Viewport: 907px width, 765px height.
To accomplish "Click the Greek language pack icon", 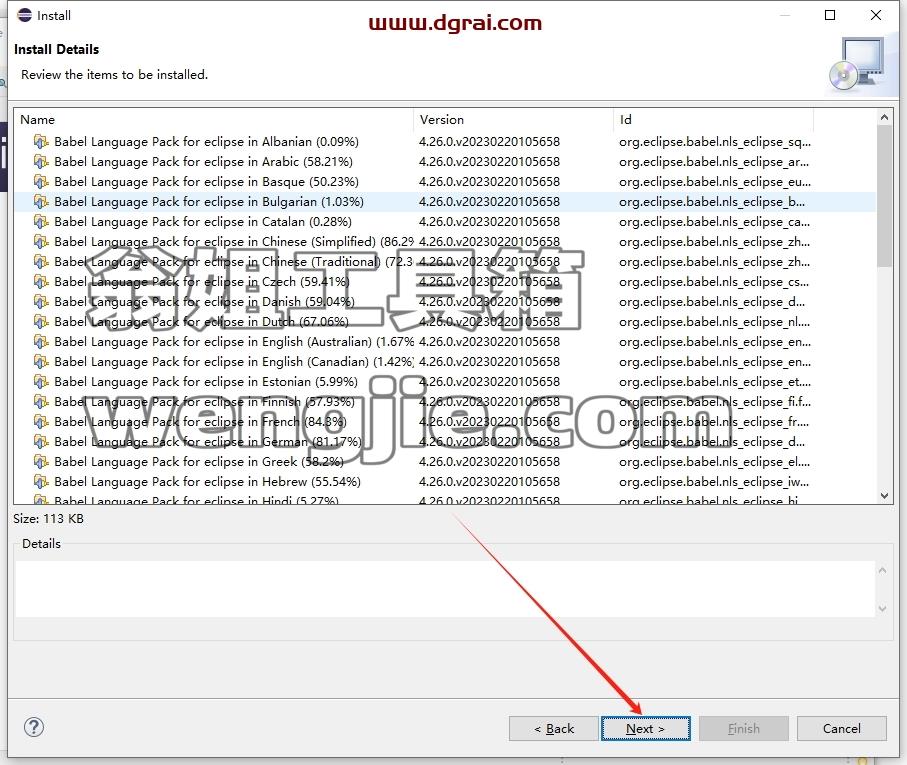I will (41, 461).
